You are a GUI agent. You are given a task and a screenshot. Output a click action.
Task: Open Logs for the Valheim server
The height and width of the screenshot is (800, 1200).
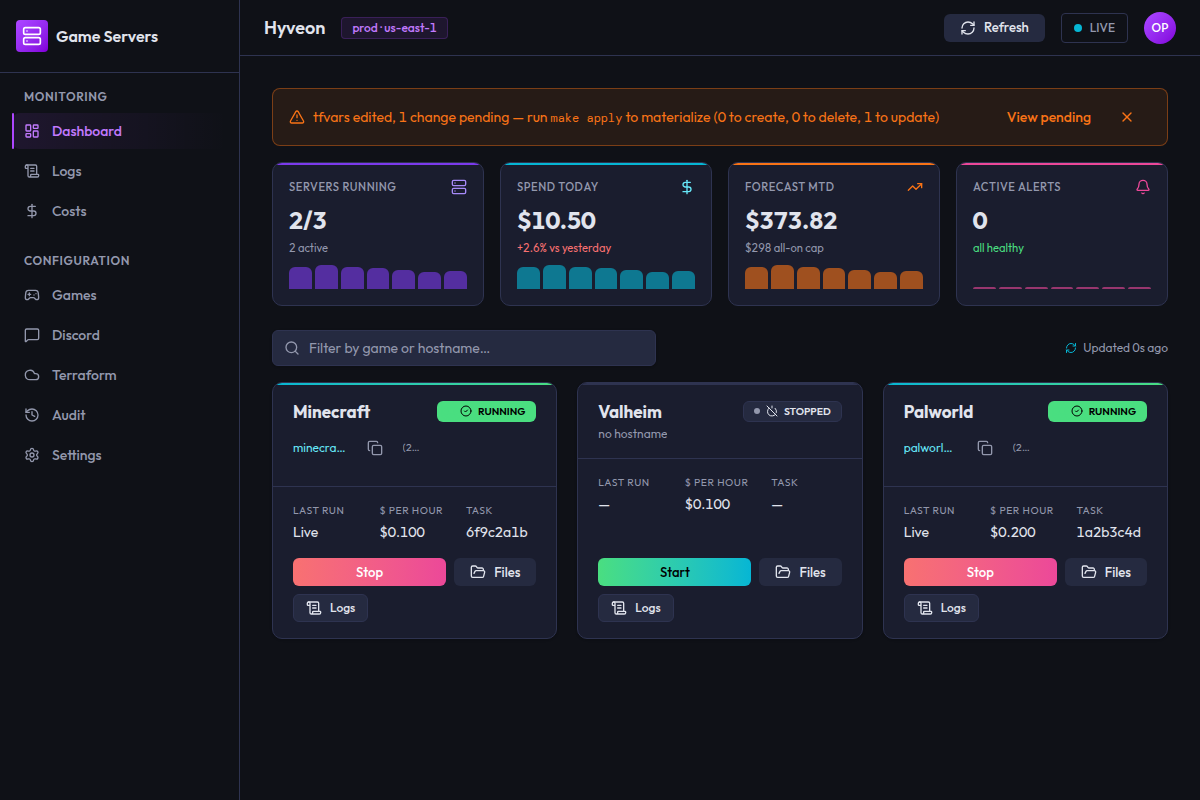tap(636, 608)
